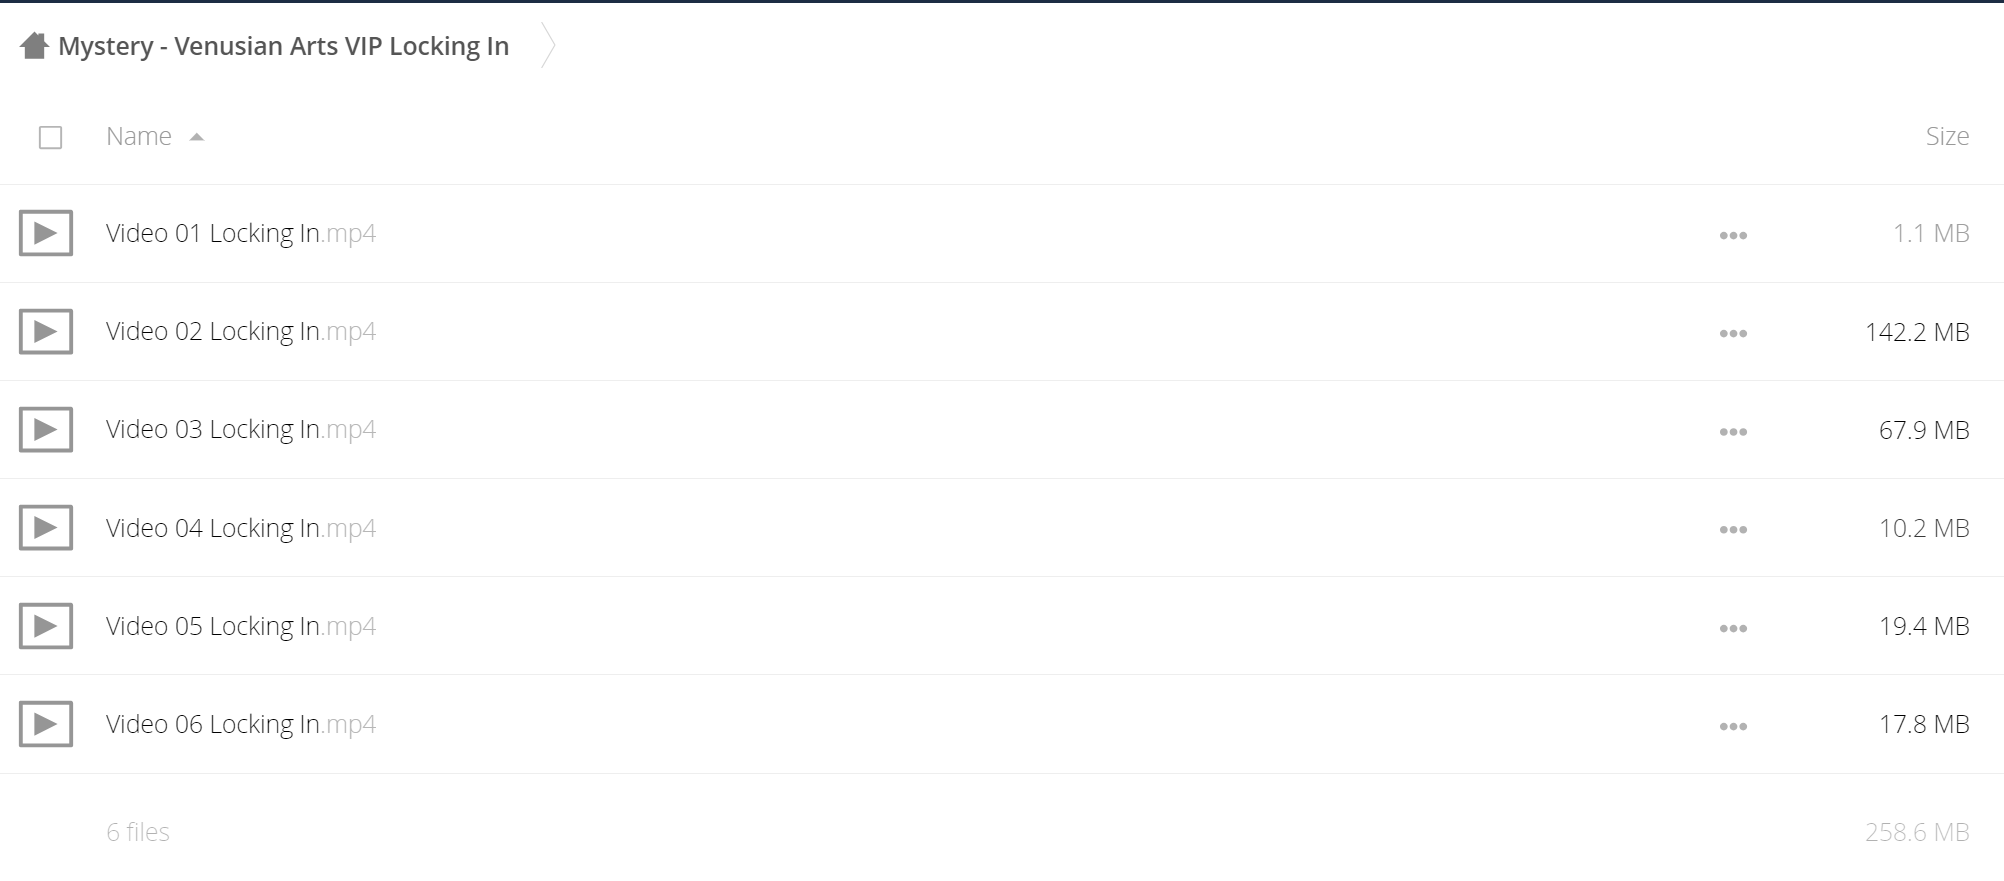Click video icon for Video 04 Locking In
Screen dimensions: 2004x881
(x=46, y=527)
